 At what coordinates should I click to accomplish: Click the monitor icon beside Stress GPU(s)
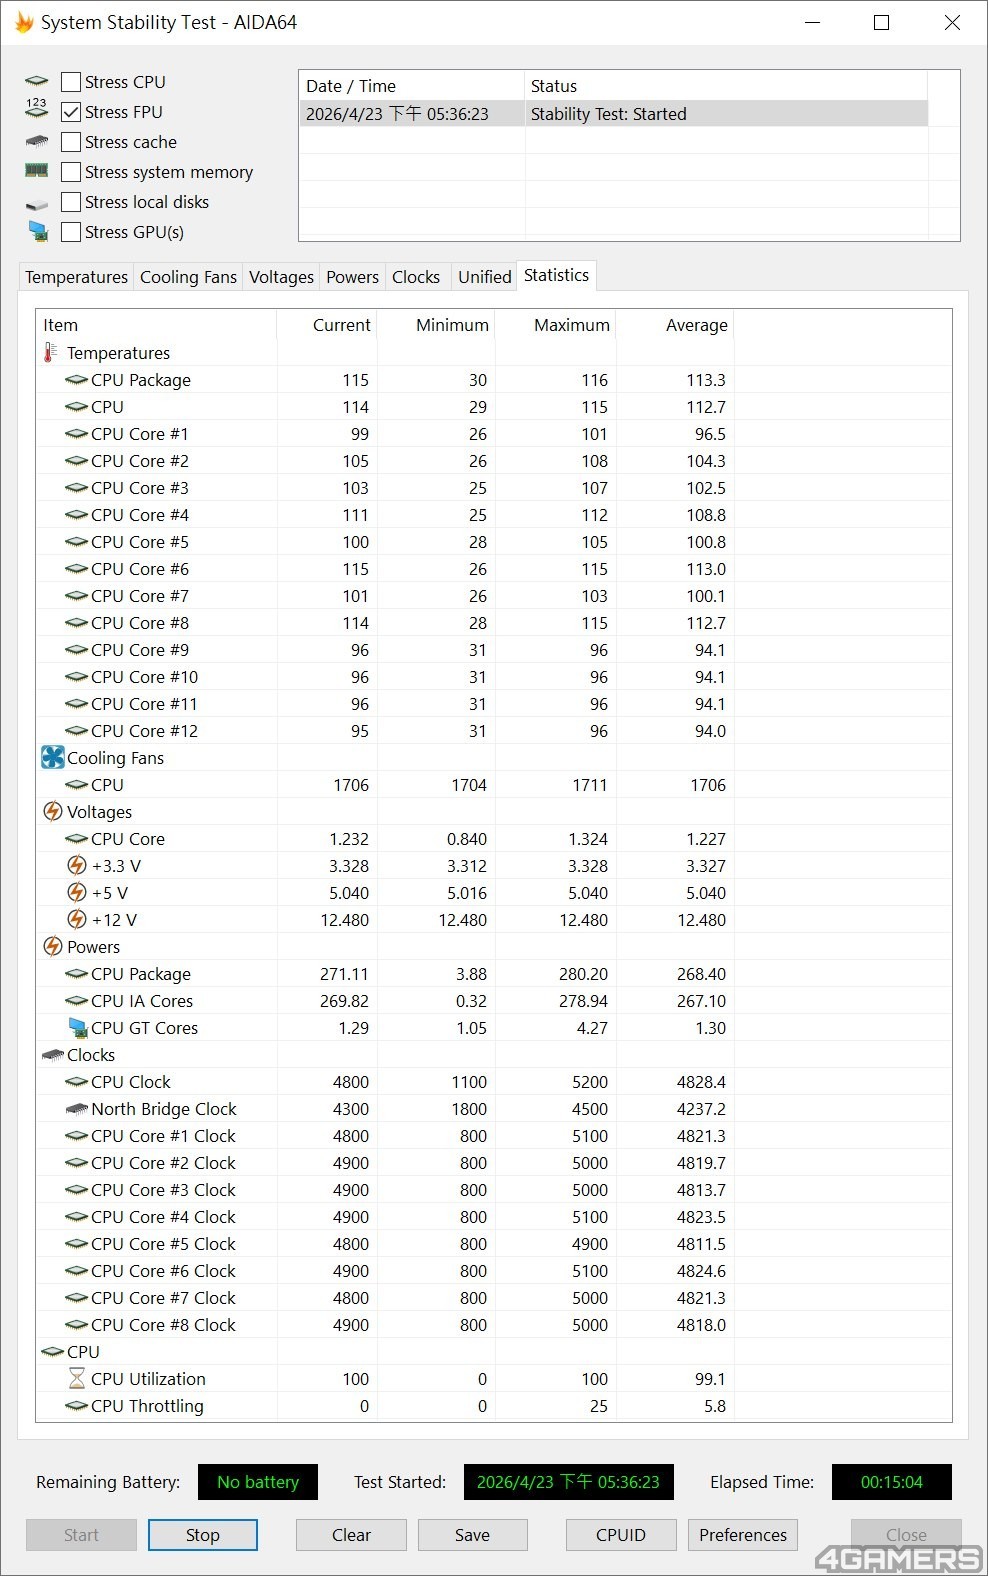click(38, 231)
